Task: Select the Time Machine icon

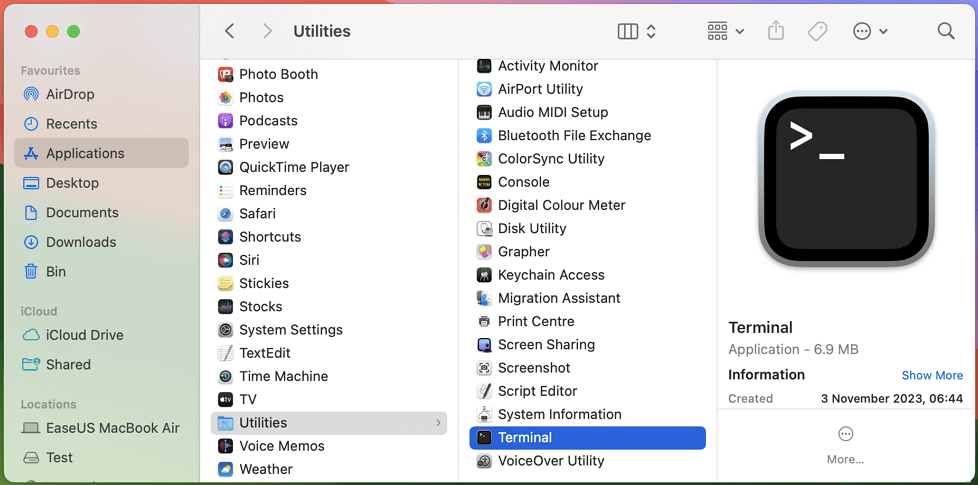Action: [225, 376]
